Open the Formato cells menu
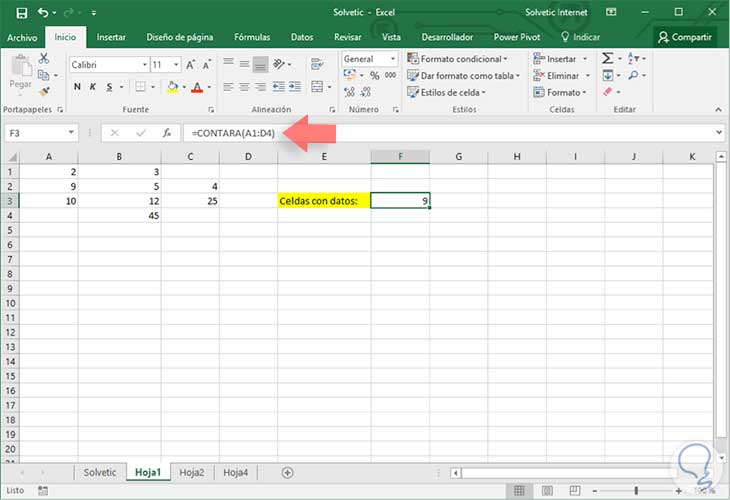Image resolution: width=730 pixels, height=500 pixels. point(560,92)
